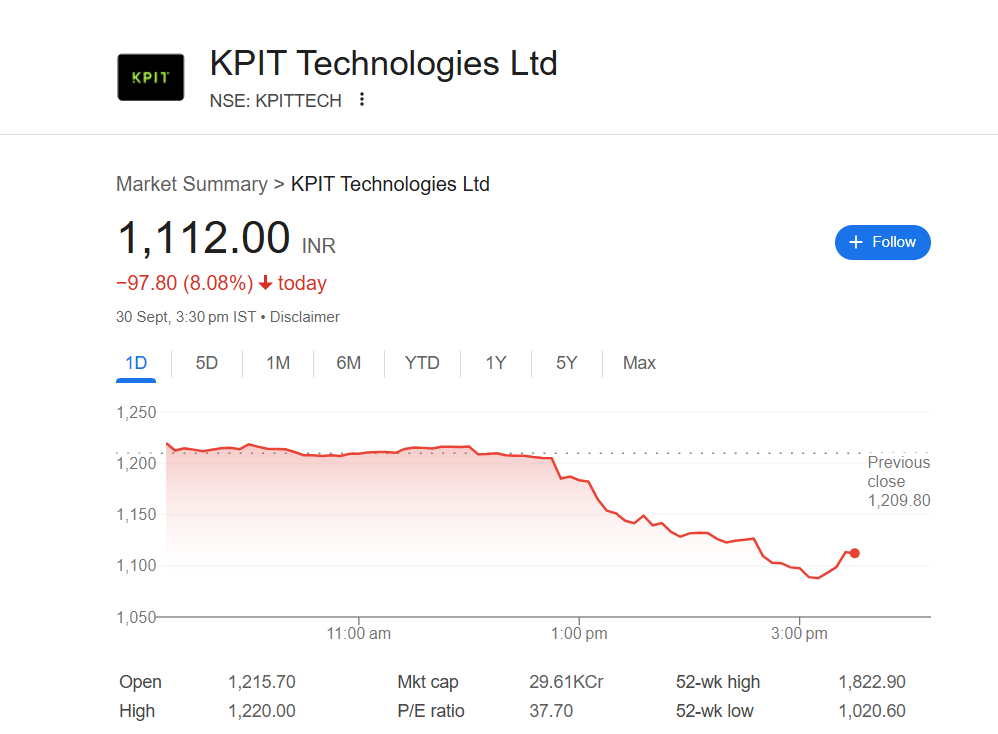The width and height of the screenshot is (998, 734).
Task: Click the plus icon on Follow button
Action: pyautogui.click(x=855, y=242)
